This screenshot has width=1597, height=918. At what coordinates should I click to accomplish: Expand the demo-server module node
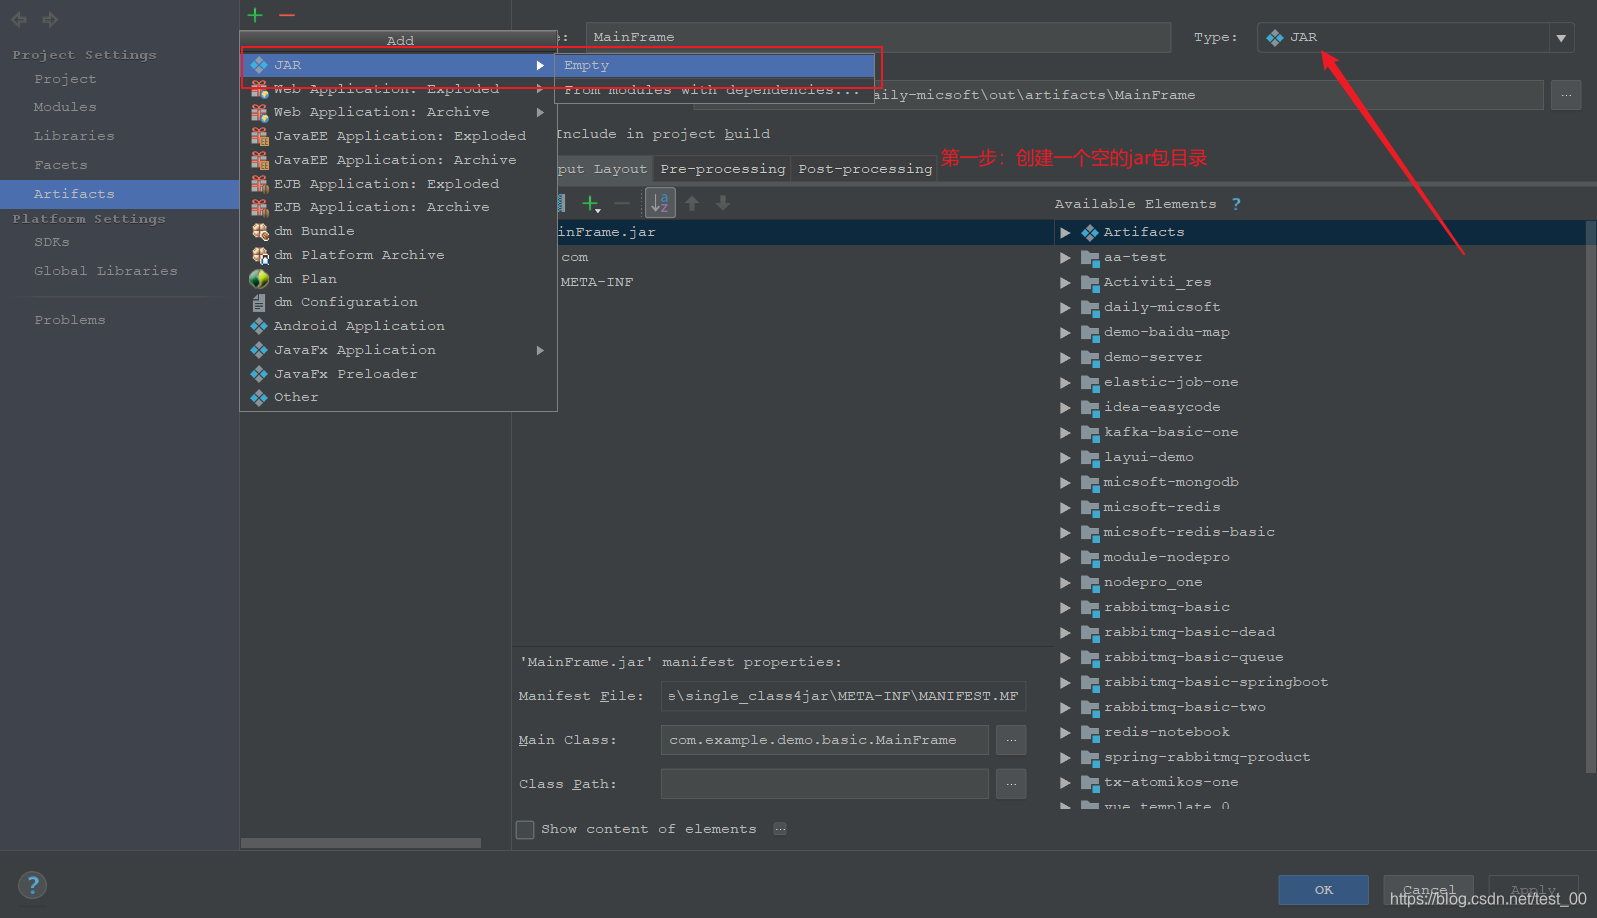[1065, 357]
